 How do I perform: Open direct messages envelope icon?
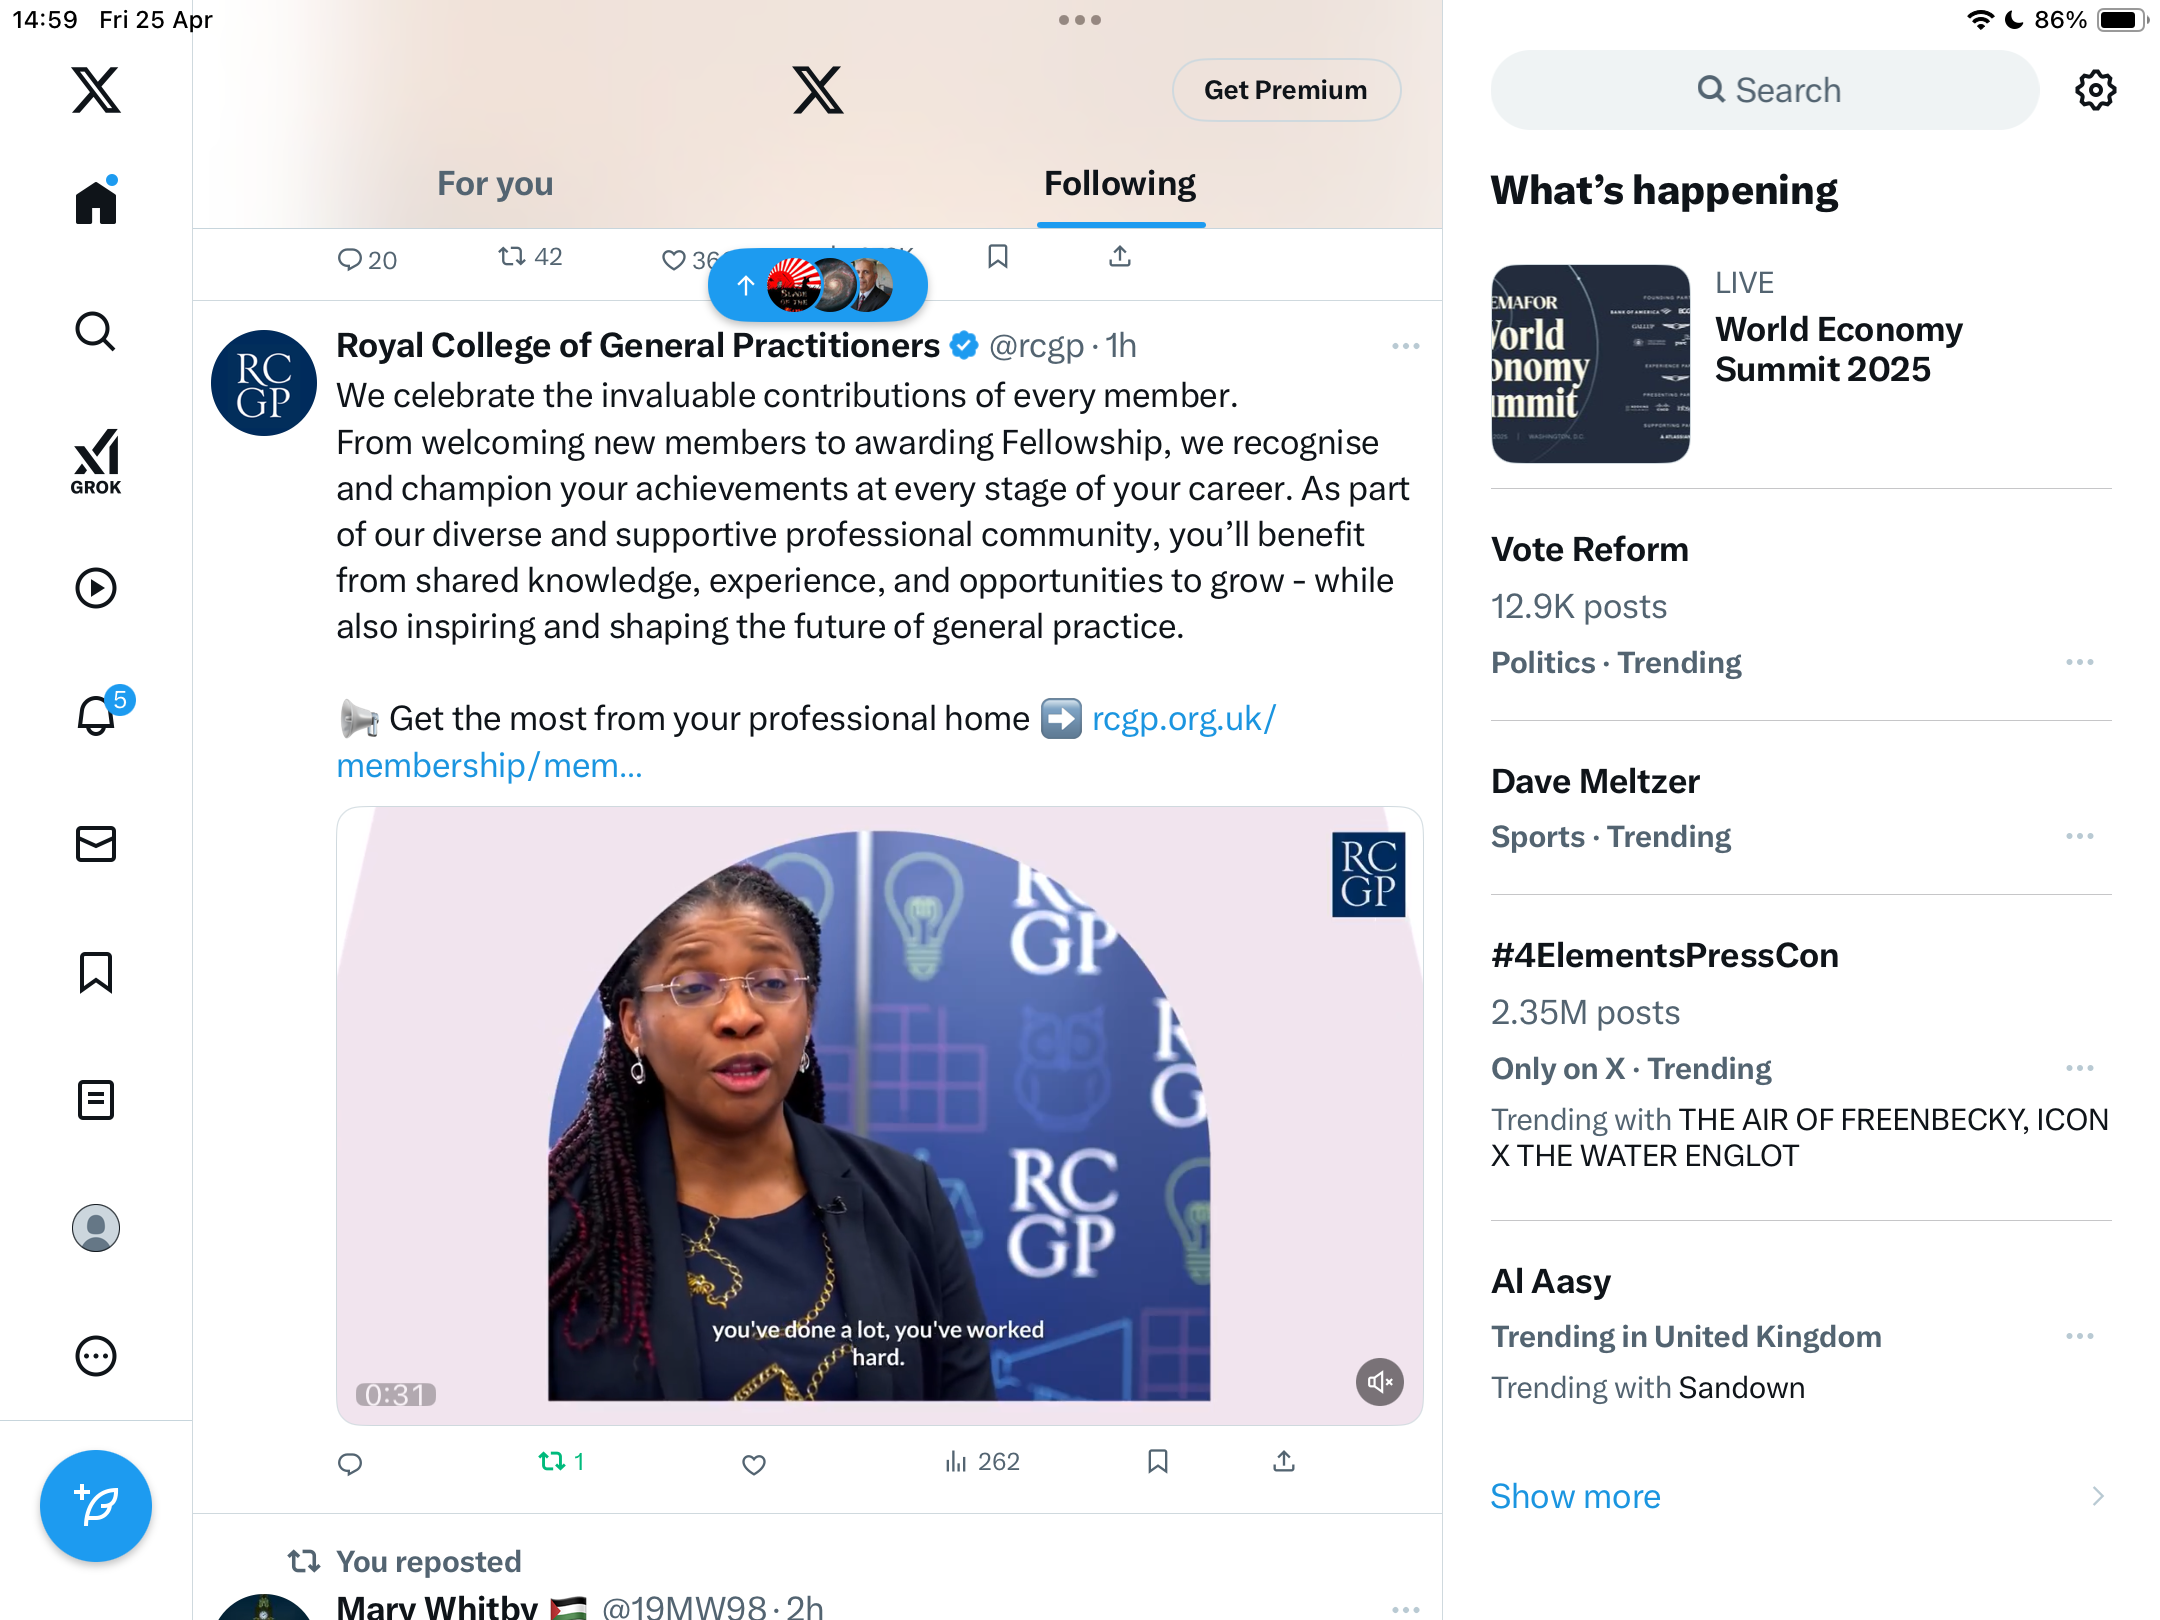click(x=96, y=844)
